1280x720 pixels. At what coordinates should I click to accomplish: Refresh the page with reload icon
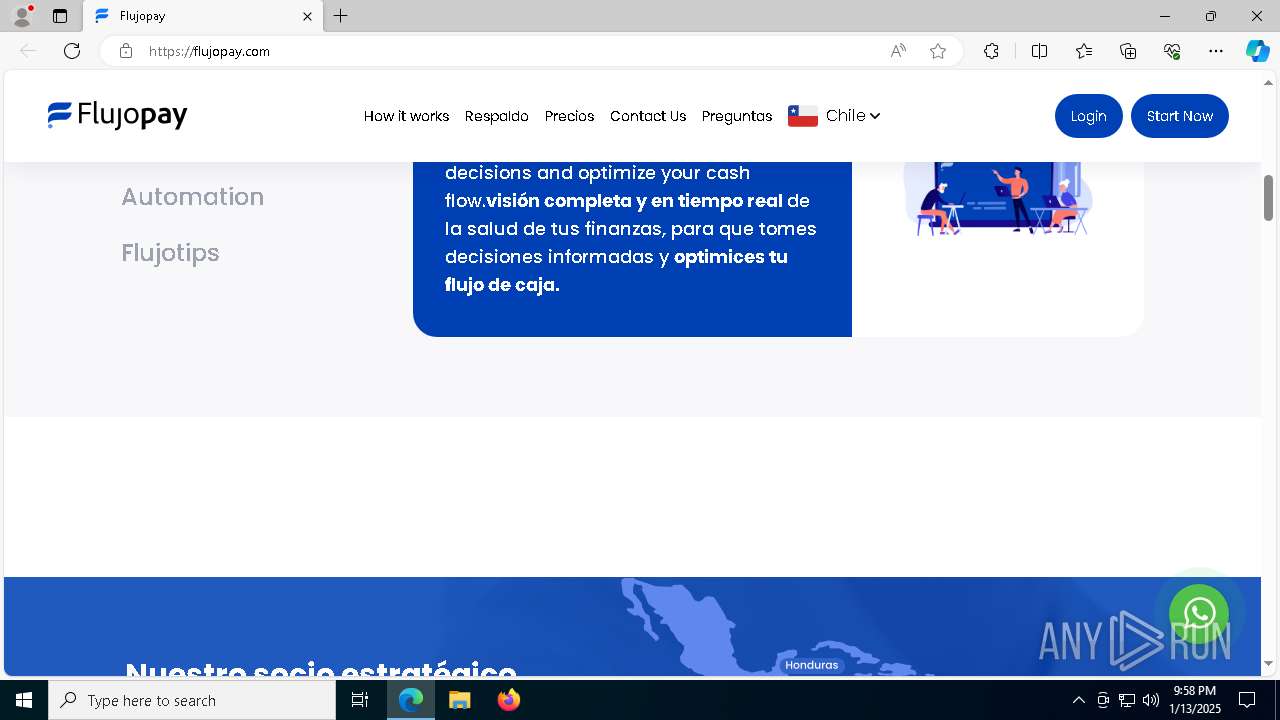[x=72, y=51]
